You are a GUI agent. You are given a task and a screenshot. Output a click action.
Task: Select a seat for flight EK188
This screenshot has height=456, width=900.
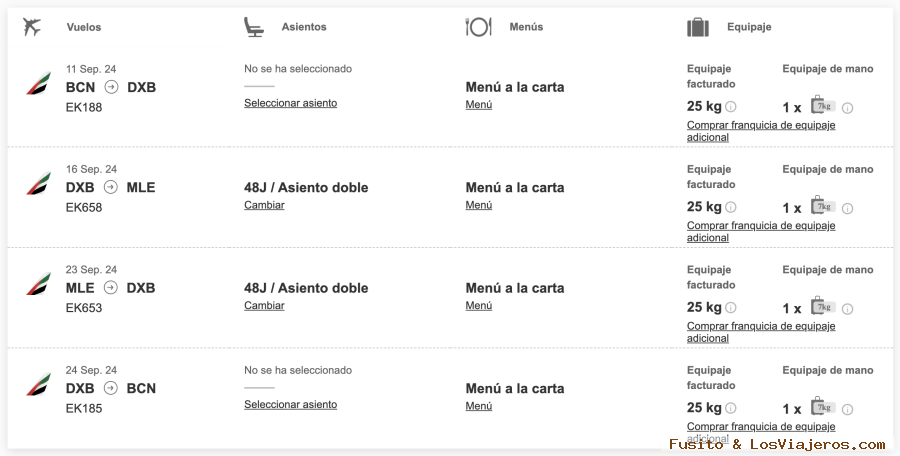[290, 103]
